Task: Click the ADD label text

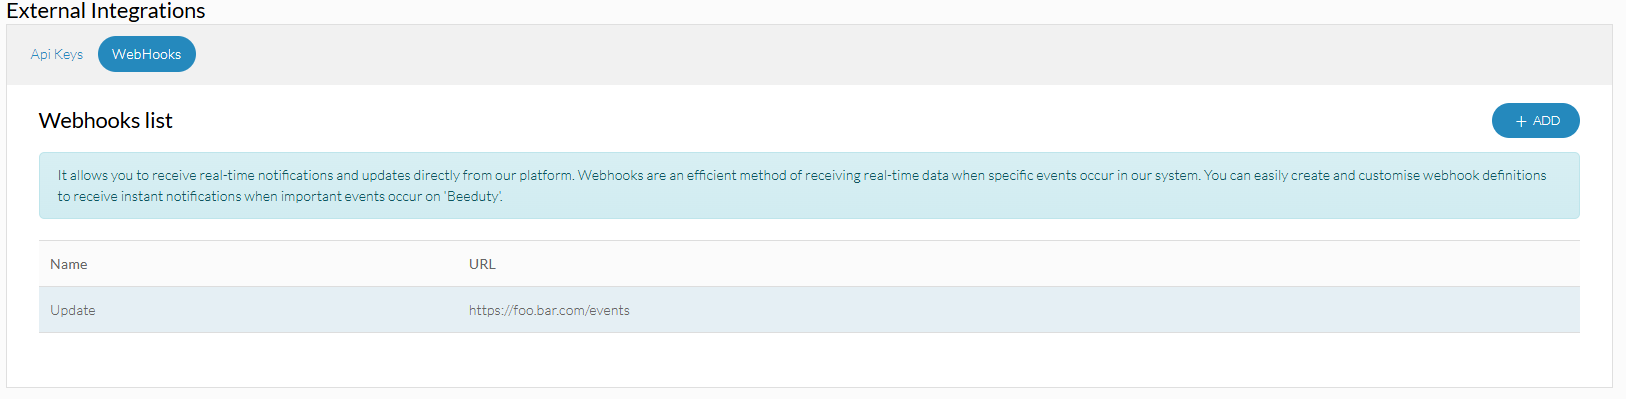Action: click(1546, 121)
